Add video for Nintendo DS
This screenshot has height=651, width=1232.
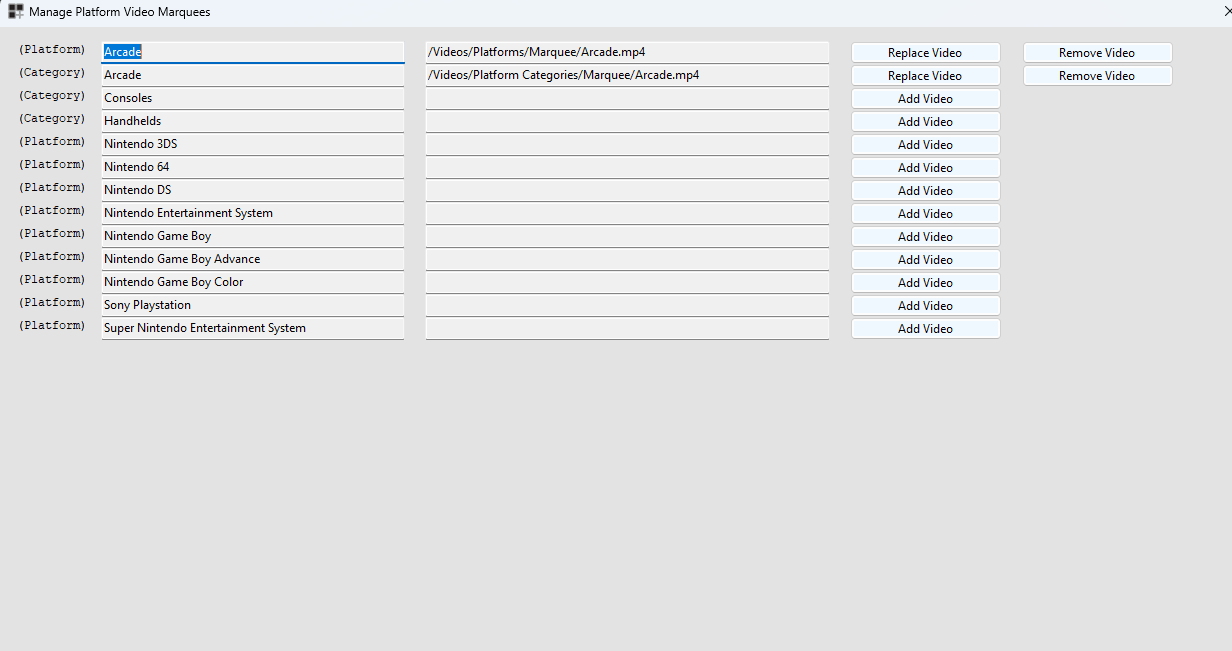[925, 191]
